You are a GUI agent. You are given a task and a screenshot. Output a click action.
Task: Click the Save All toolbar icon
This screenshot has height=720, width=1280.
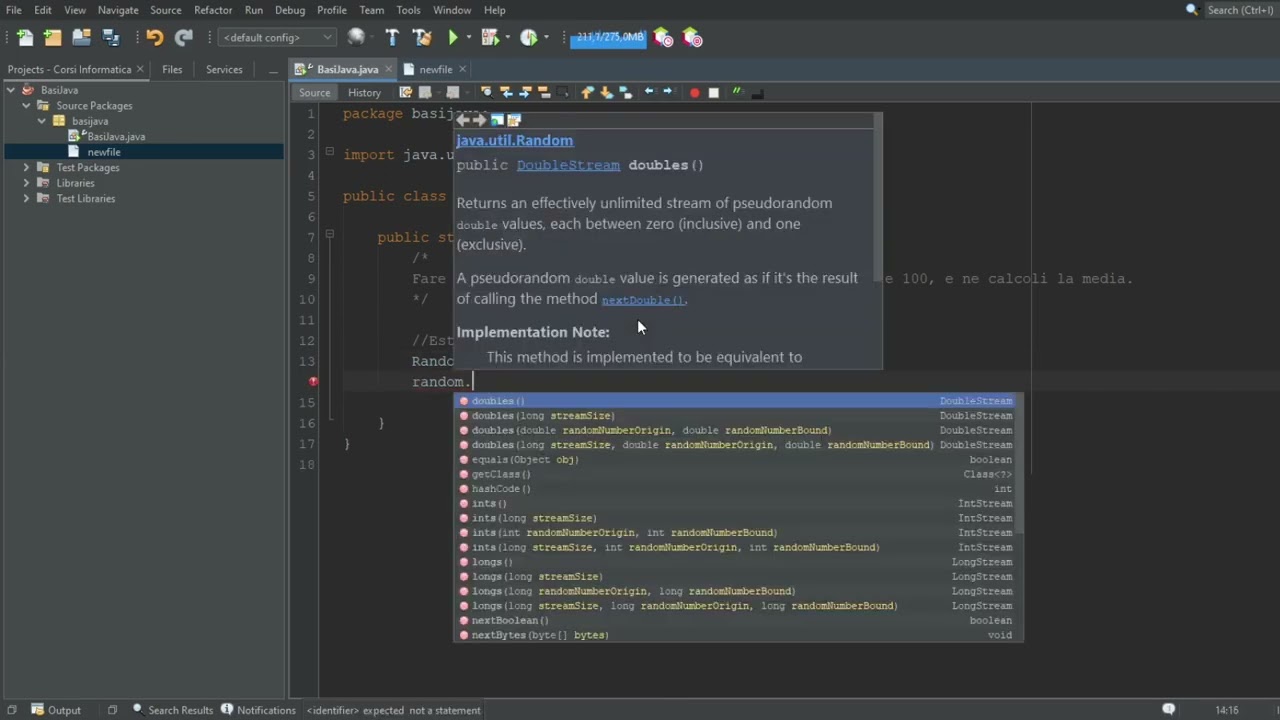pos(111,38)
